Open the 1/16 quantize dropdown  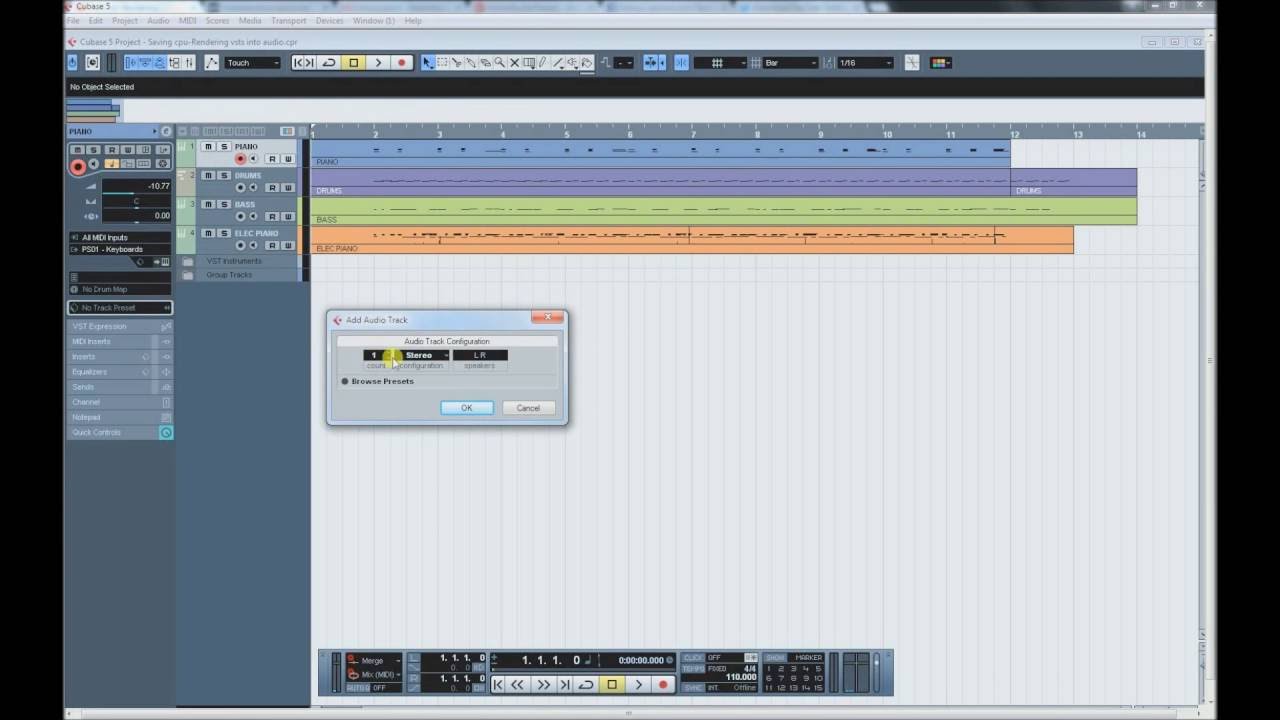click(x=865, y=62)
